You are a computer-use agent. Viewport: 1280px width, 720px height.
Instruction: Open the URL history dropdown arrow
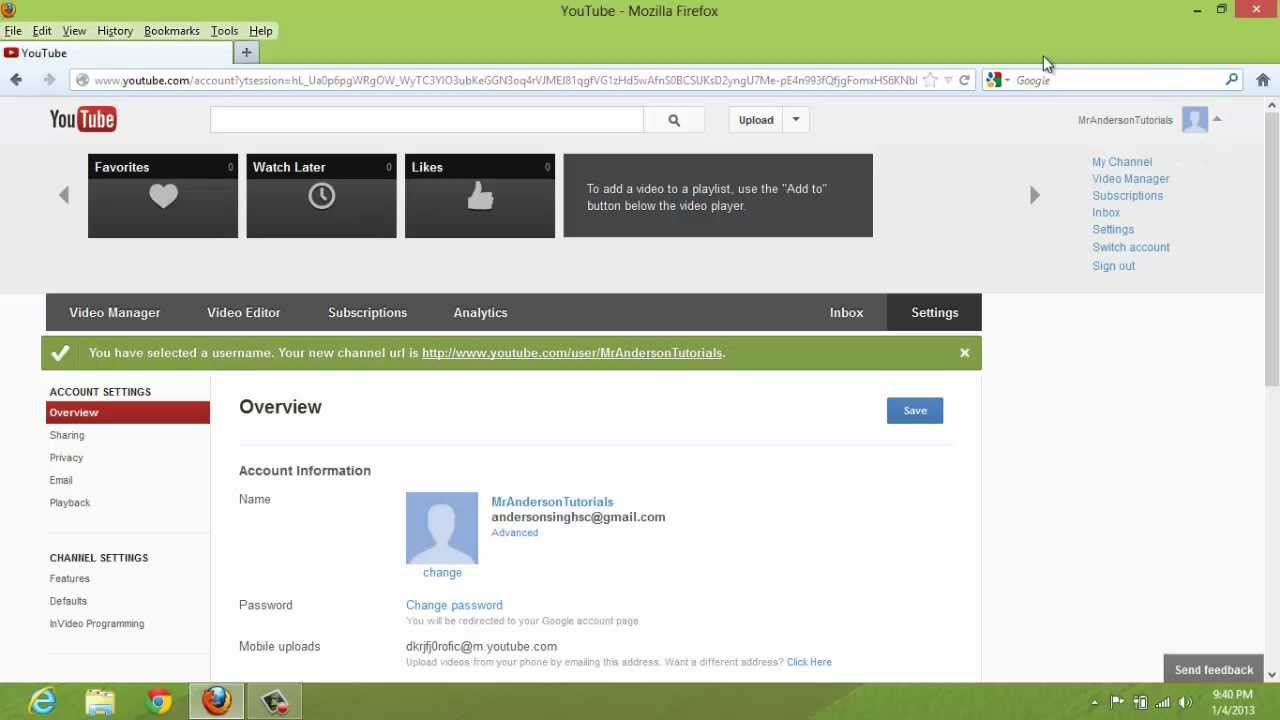[948, 80]
